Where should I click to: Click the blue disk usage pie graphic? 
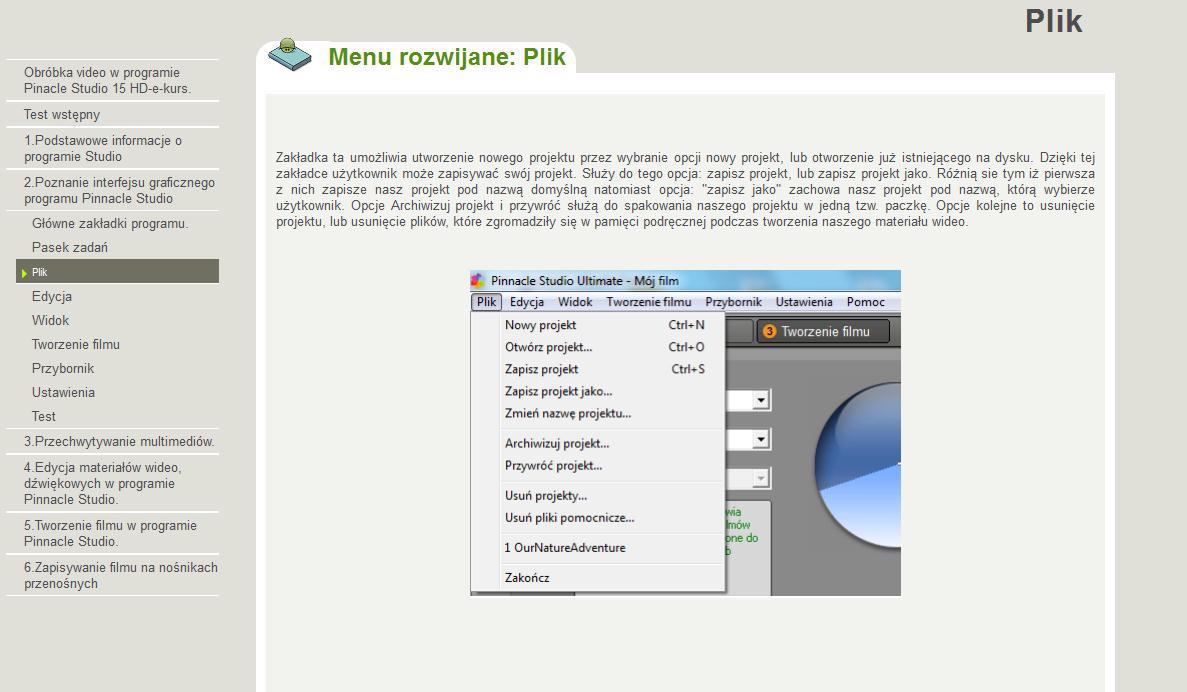point(859,464)
